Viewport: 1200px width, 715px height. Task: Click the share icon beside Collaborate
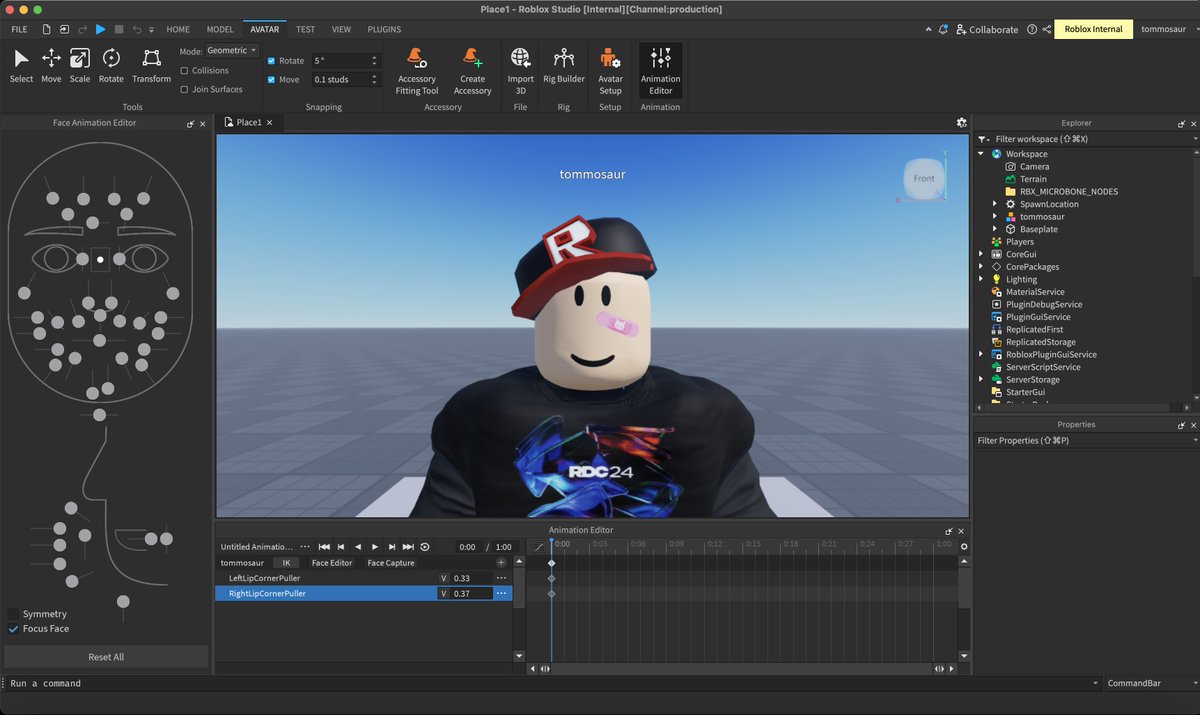1047,30
